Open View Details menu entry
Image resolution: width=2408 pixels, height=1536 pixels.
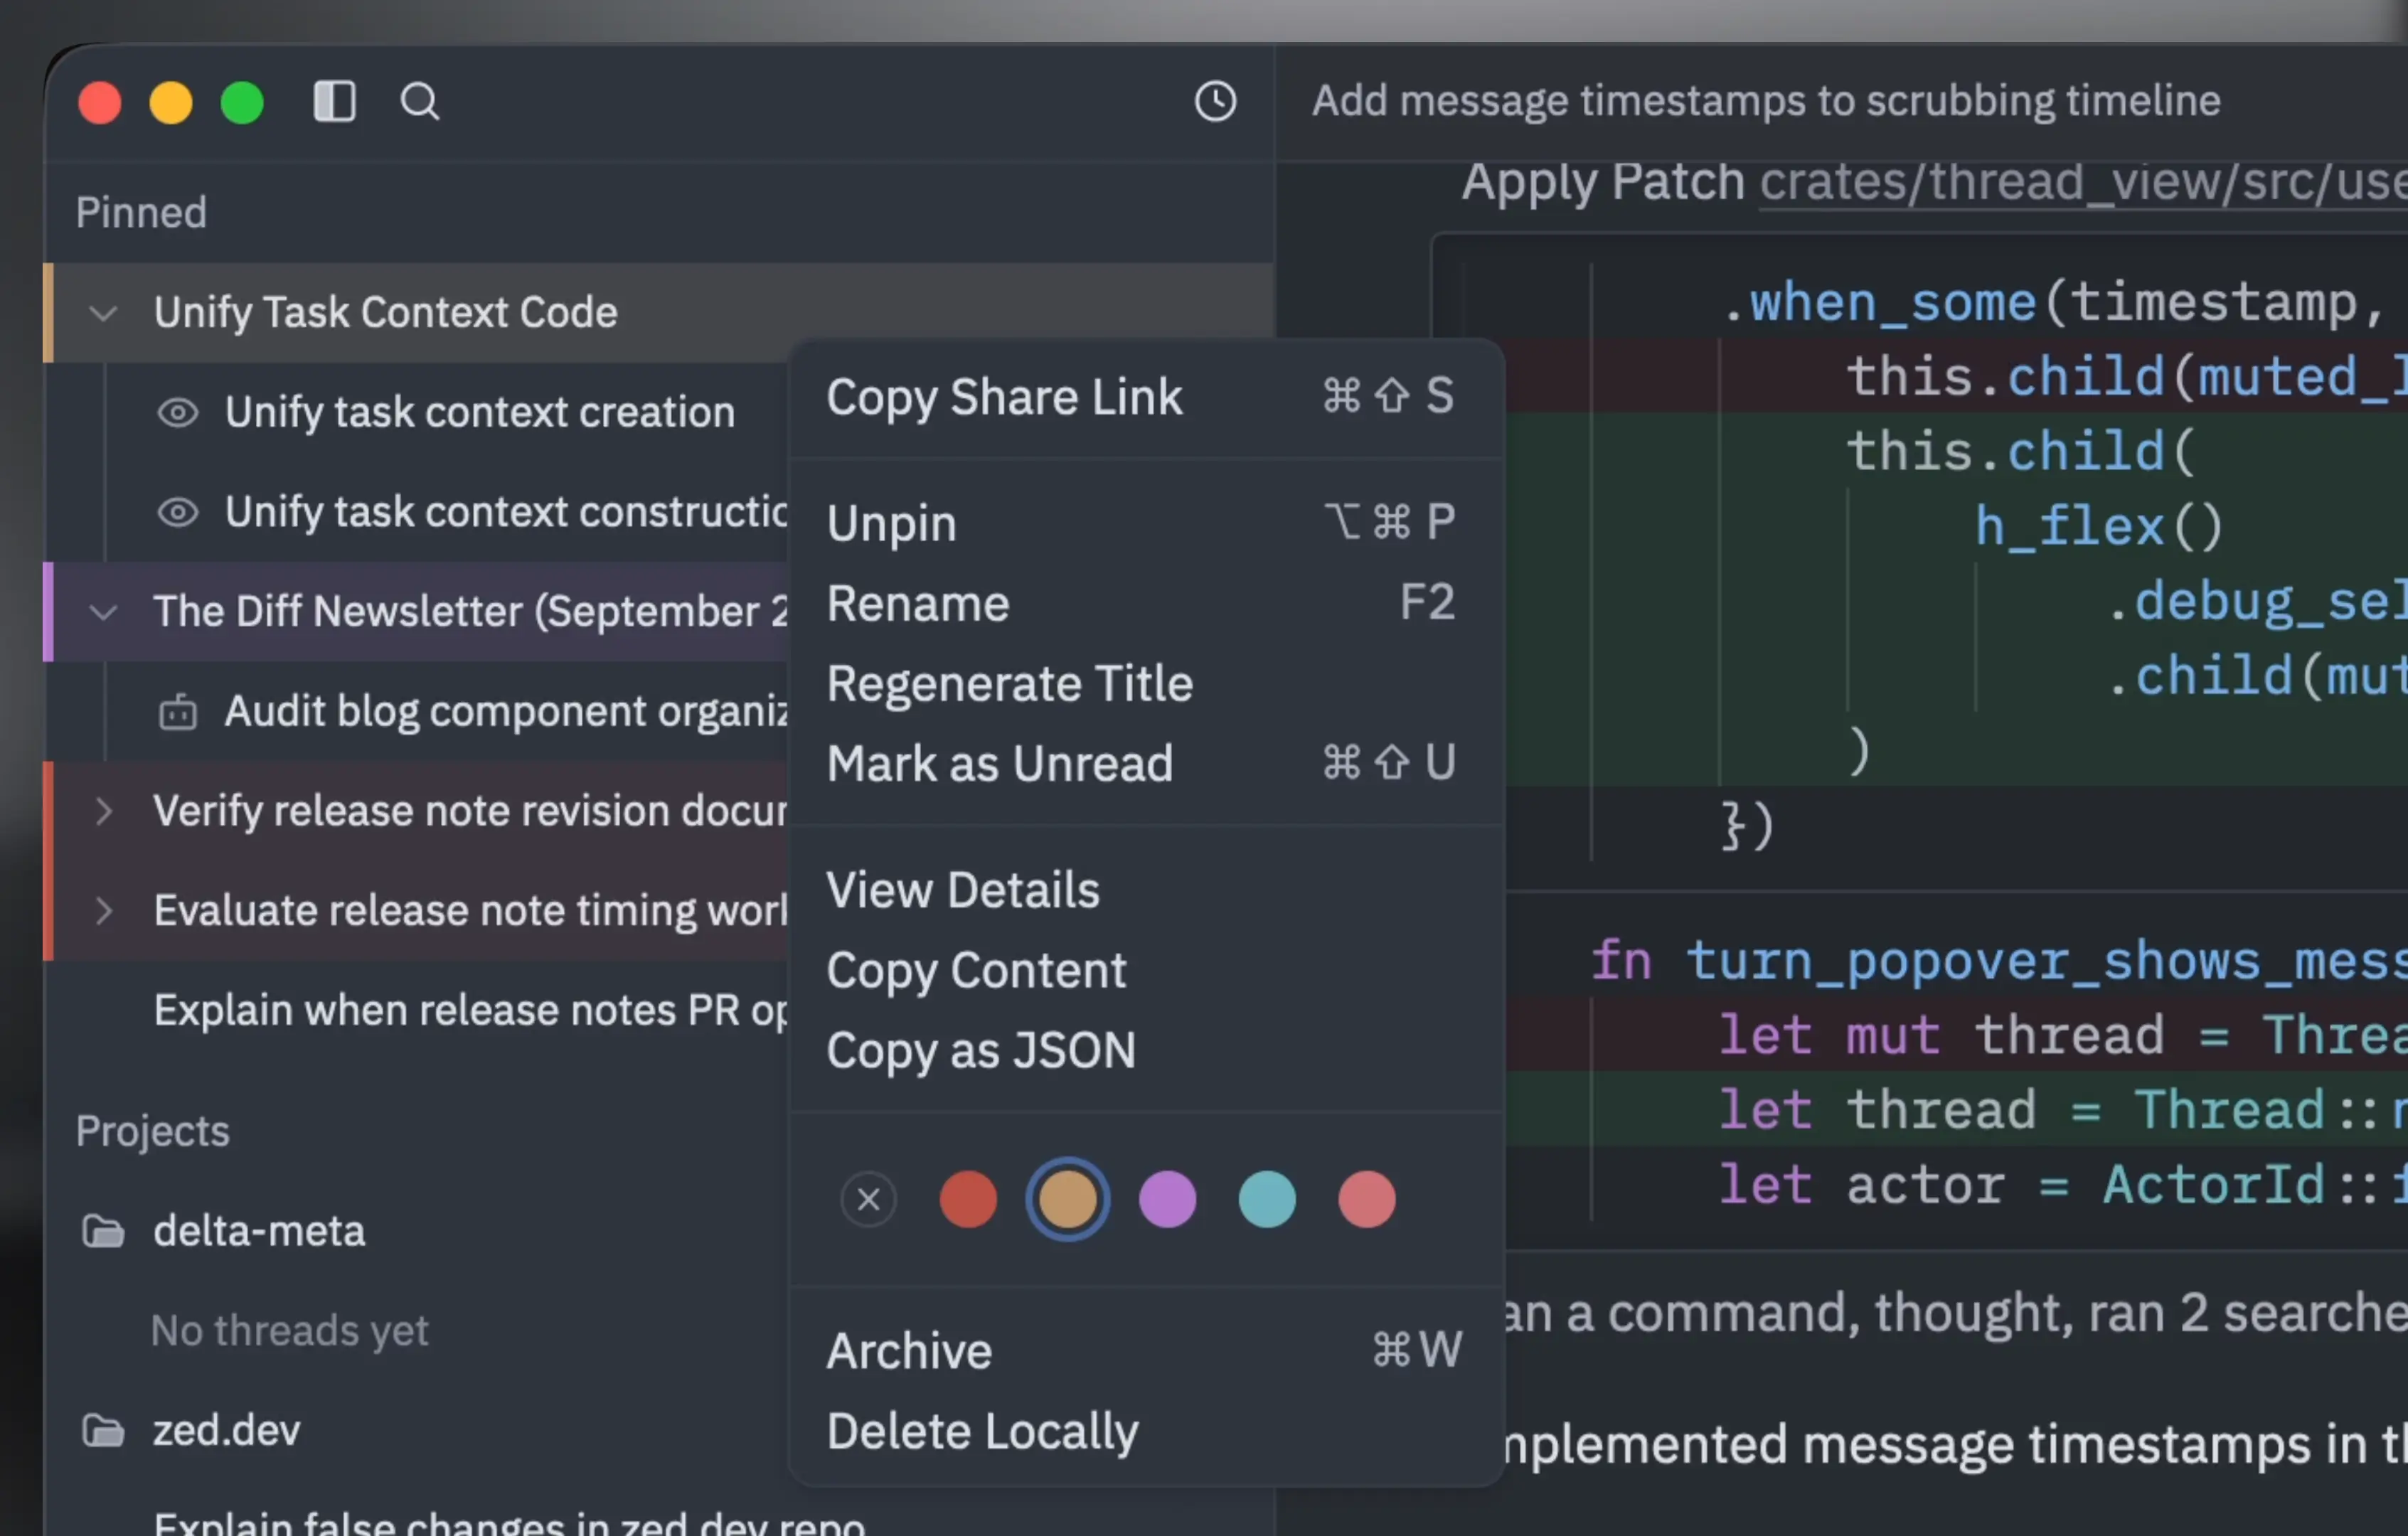click(x=1147, y=890)
